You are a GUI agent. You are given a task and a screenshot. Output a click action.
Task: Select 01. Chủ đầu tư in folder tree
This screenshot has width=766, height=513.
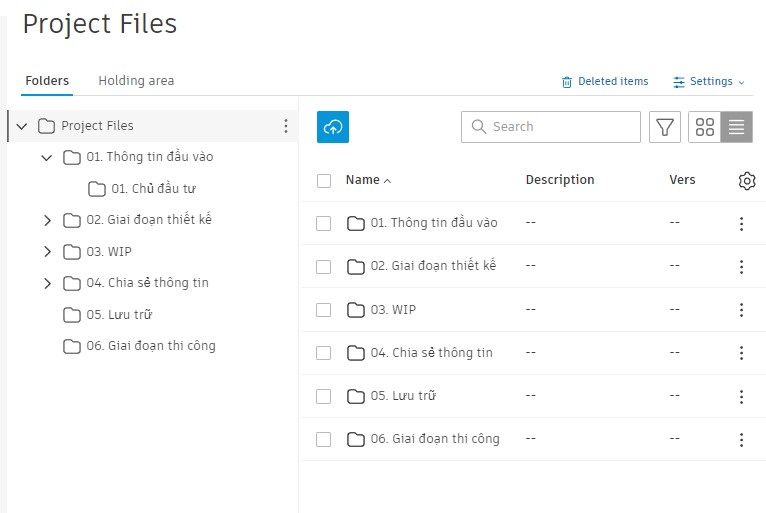pyautogui.click(x=153, y=189)
